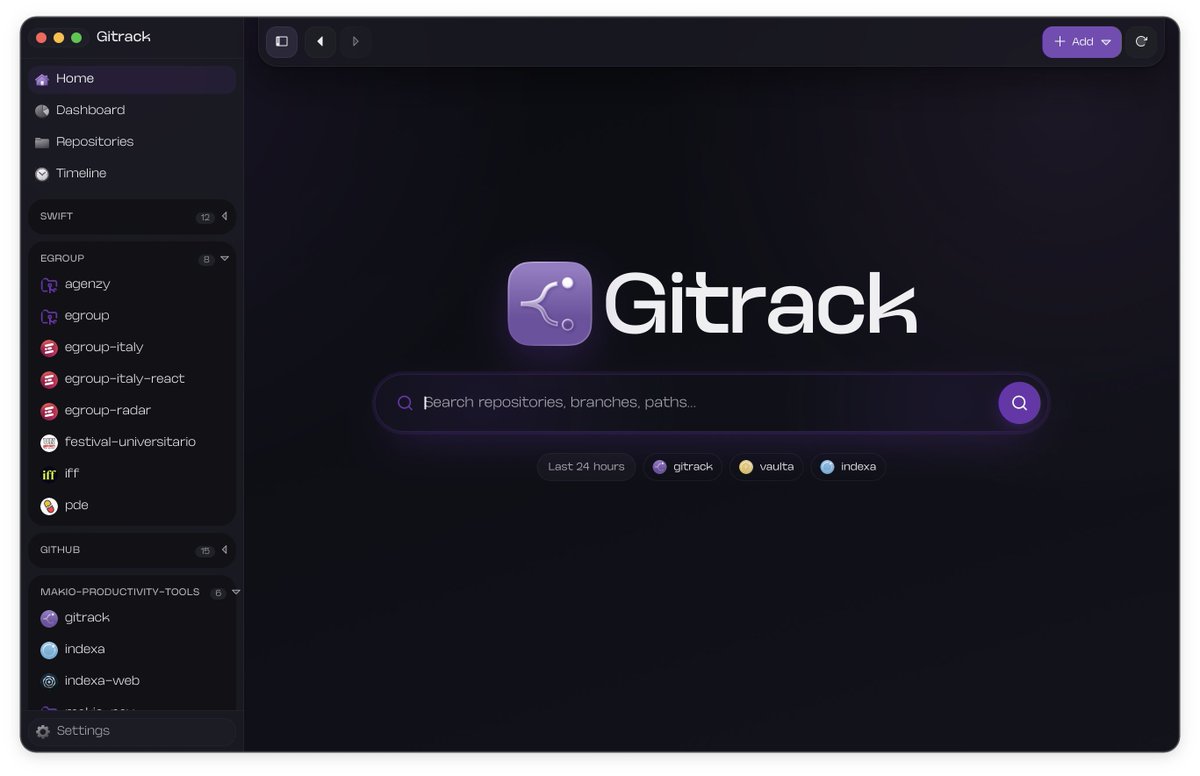The height and width of the screenshot is (776, 1200).
Task: Toggle the sidebar panel button
Action: [282, 42]
